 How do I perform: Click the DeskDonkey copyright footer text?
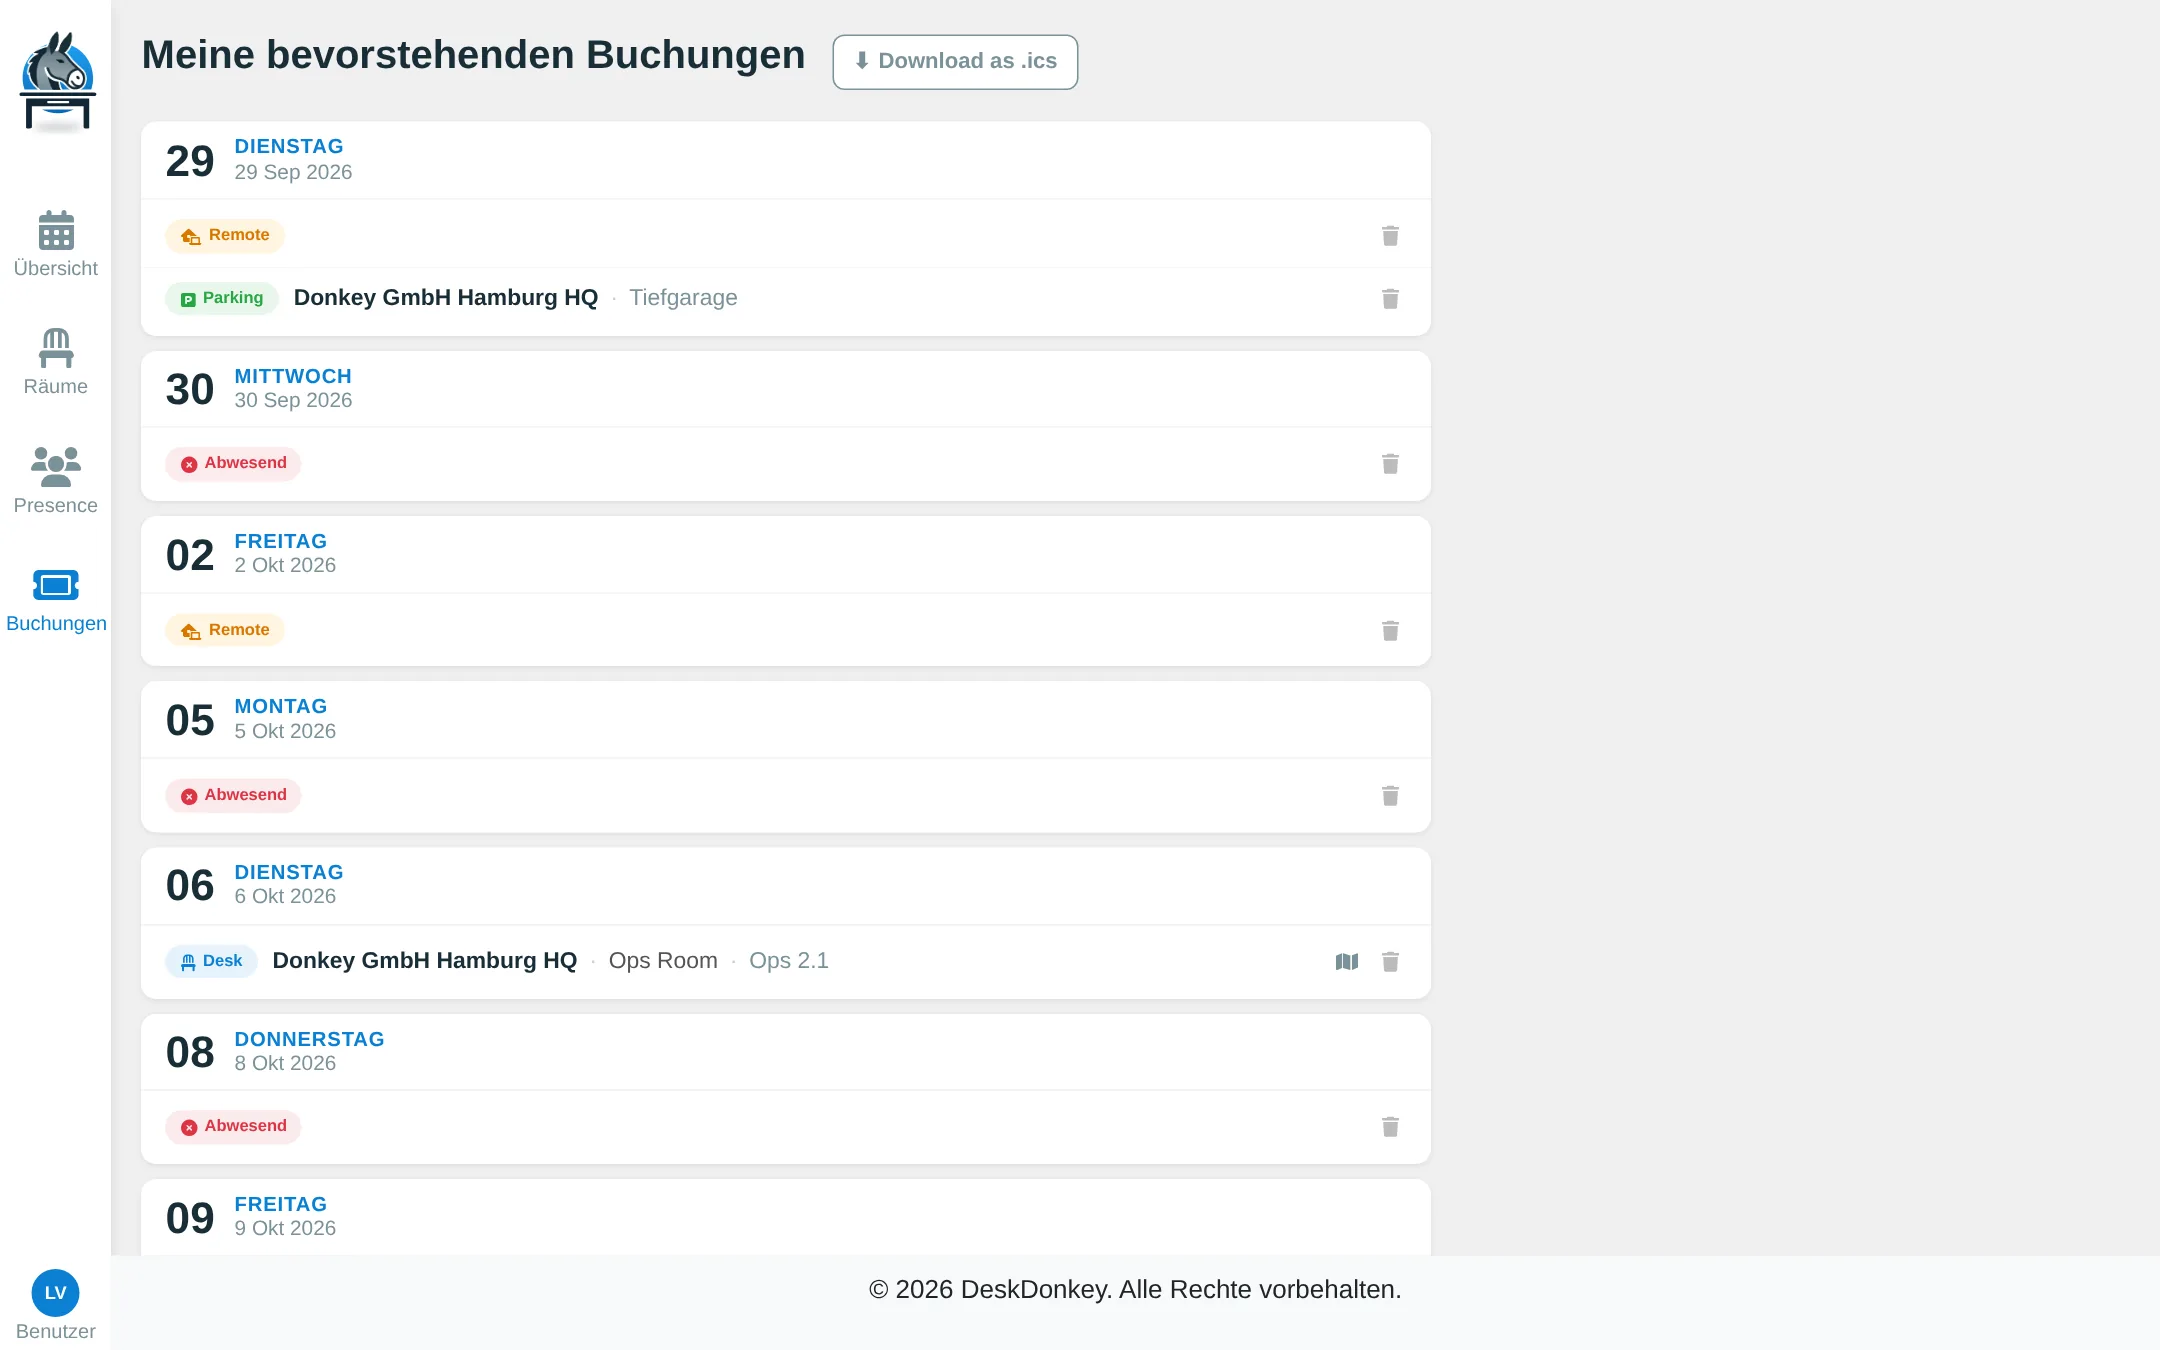coord(1135,1290)
